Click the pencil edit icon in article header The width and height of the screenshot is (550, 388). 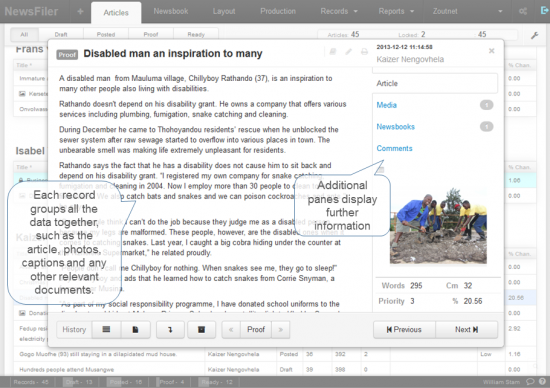pyautogui.click(x=348, y=52)
